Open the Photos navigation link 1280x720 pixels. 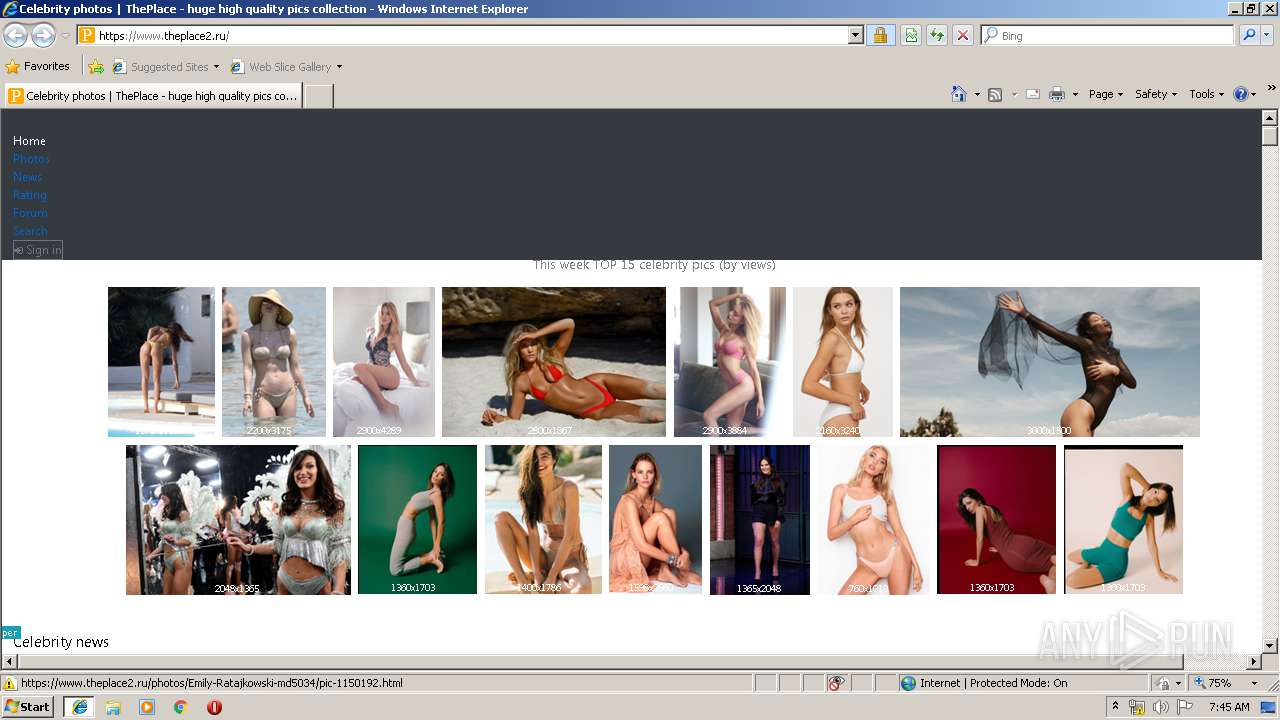tap(31, 159)
